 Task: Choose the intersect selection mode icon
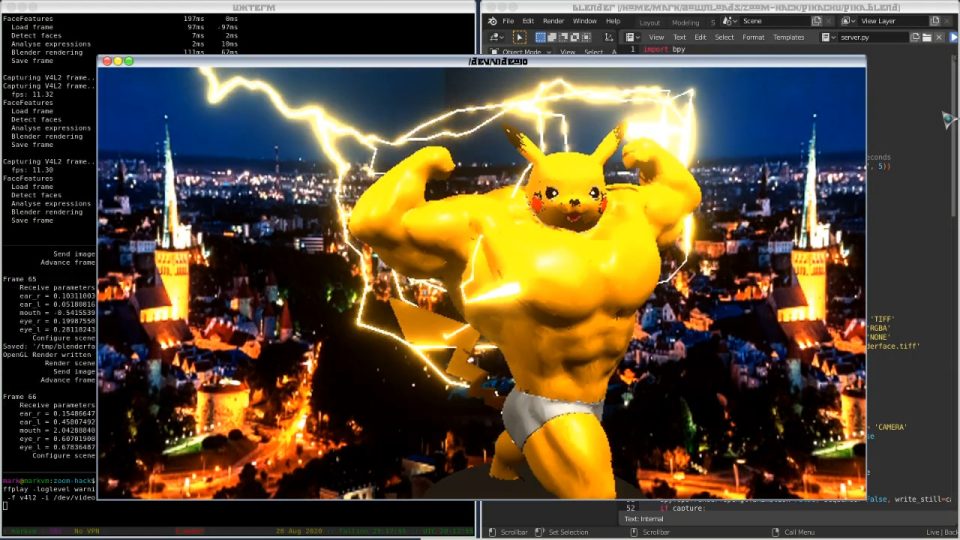click(587, 37)
